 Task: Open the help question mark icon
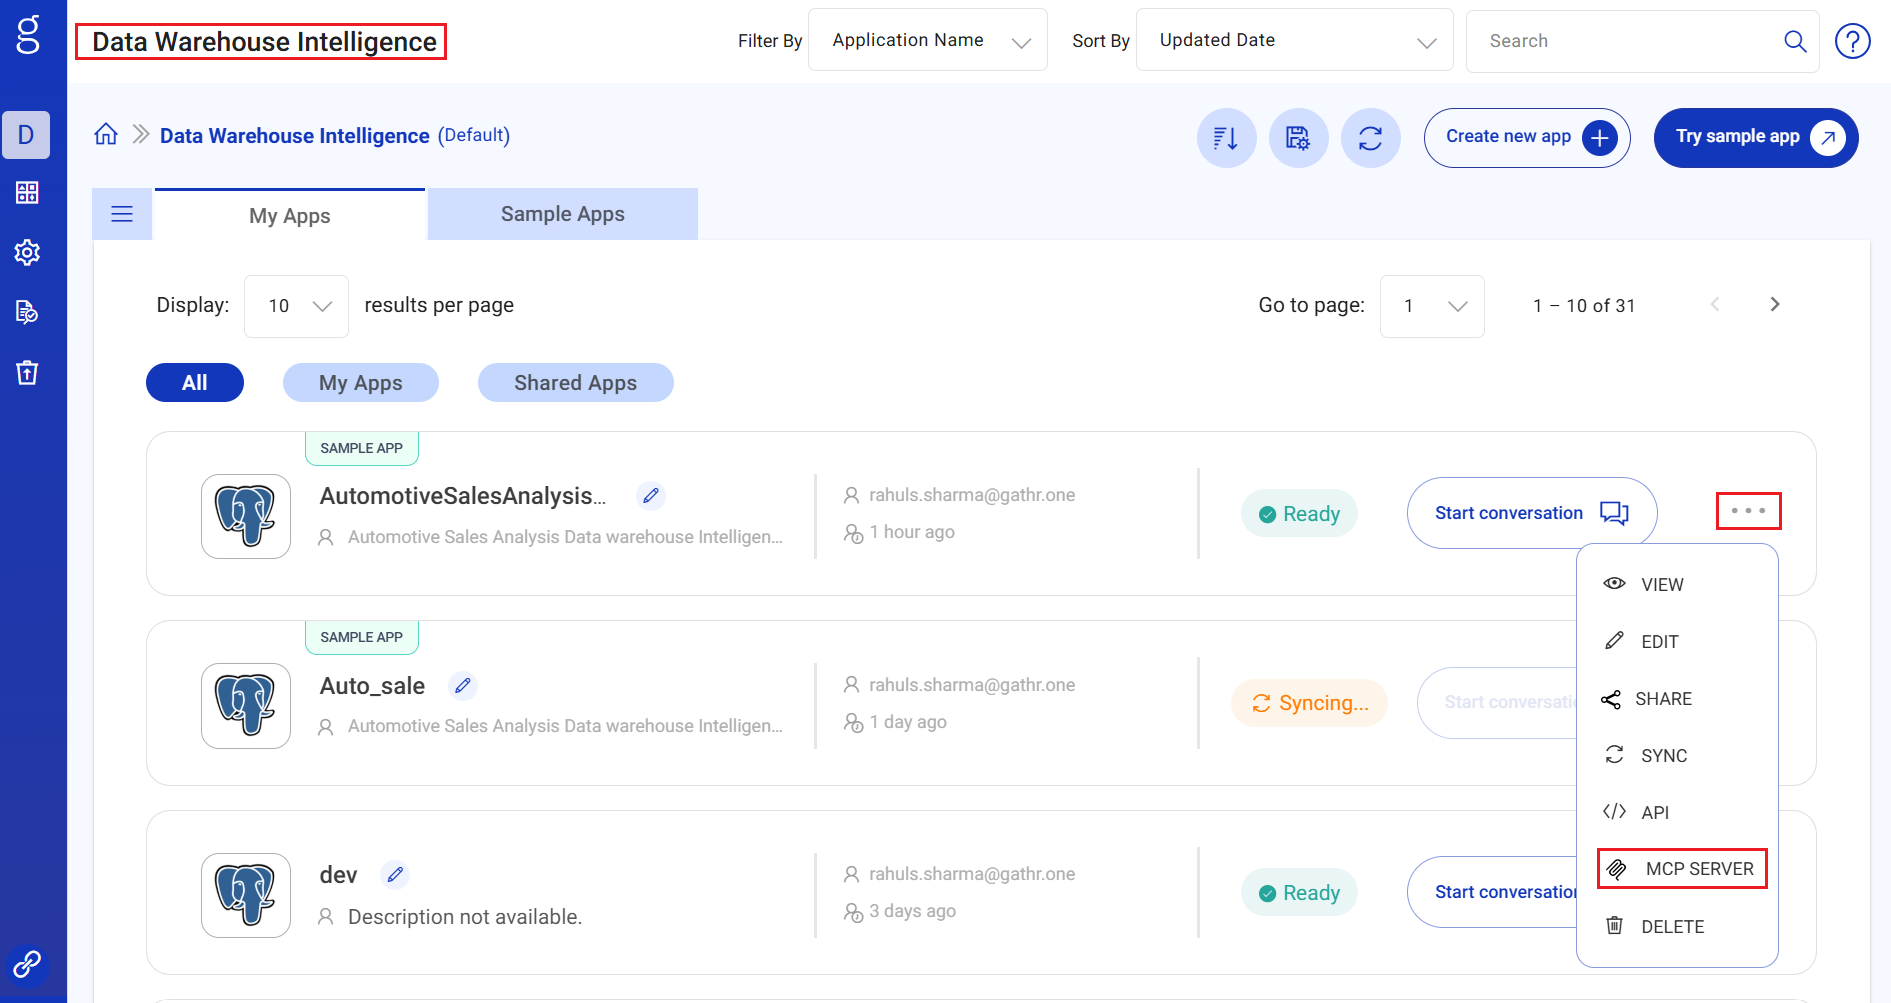pos(1852,41)
